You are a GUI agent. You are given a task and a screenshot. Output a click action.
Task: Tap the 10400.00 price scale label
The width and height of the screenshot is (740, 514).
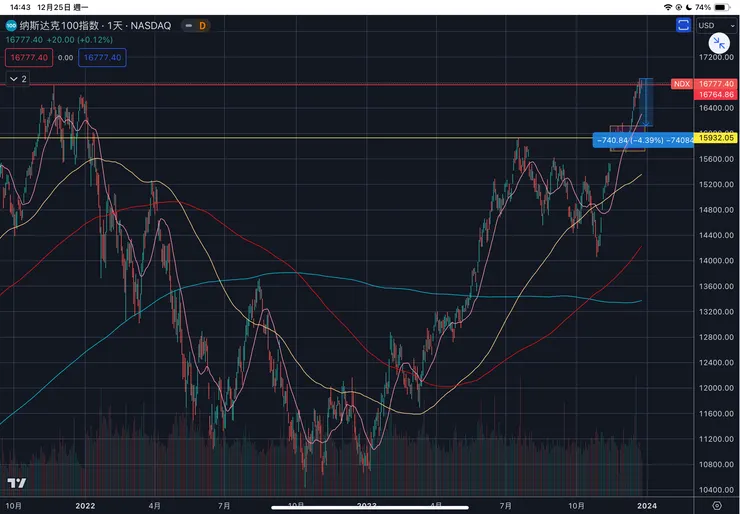716,490
